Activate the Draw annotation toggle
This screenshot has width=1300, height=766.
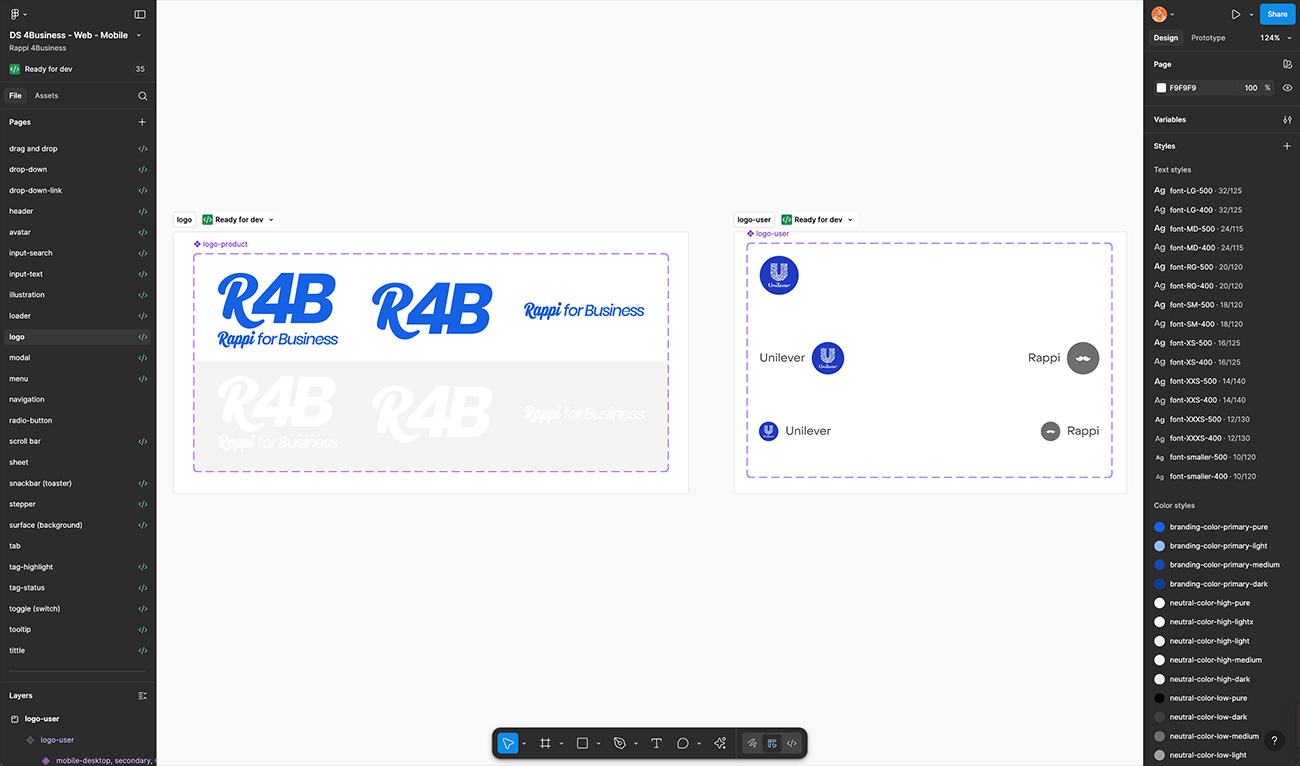[752, 743]
